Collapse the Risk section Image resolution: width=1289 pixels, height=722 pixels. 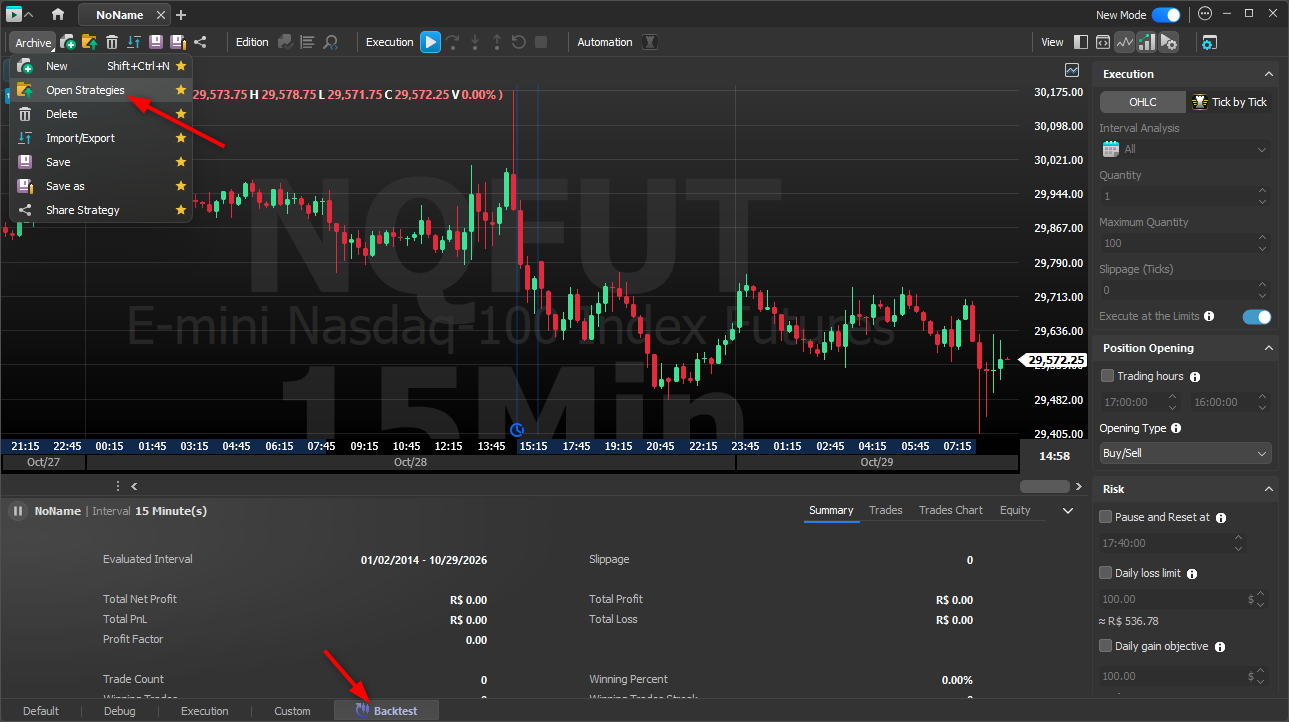click(1269, 489)
